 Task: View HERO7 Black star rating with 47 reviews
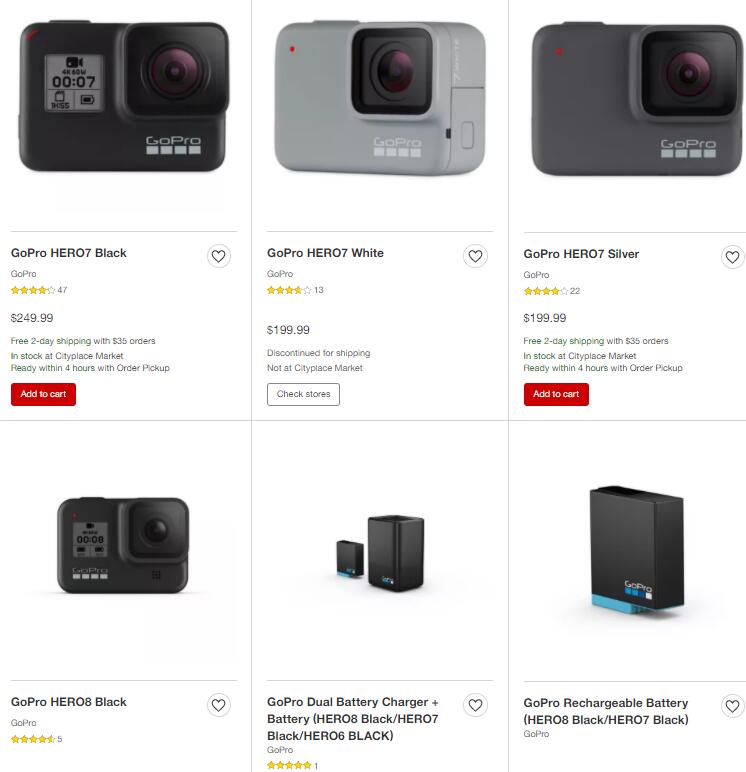point(39,290)
